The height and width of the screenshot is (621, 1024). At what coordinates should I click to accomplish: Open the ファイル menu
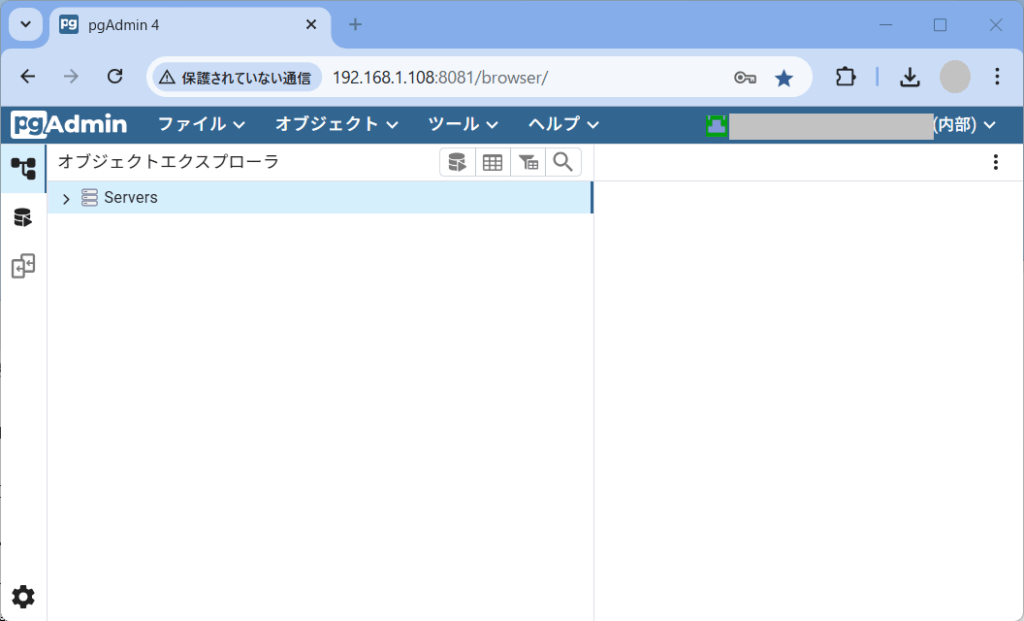[201, 124]
